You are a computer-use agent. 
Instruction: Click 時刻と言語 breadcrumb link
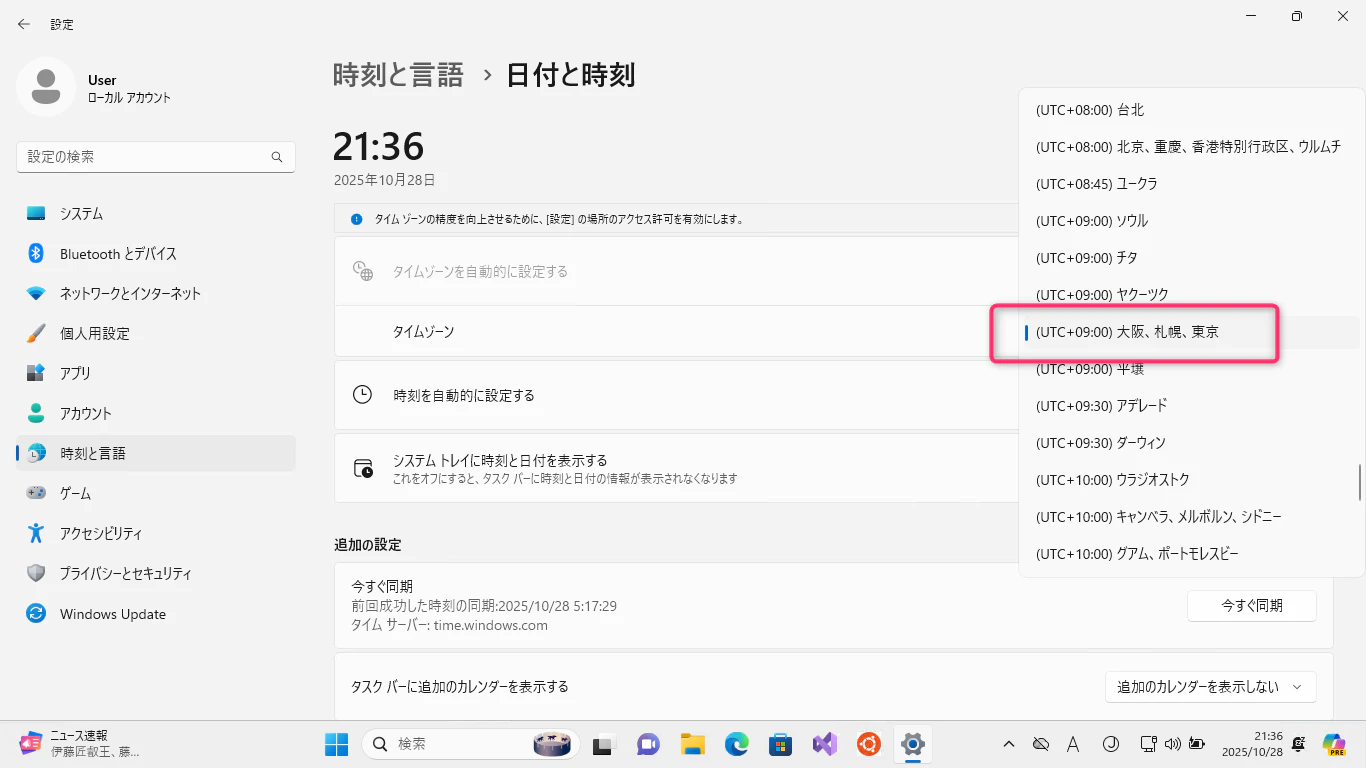coord(398,75)
